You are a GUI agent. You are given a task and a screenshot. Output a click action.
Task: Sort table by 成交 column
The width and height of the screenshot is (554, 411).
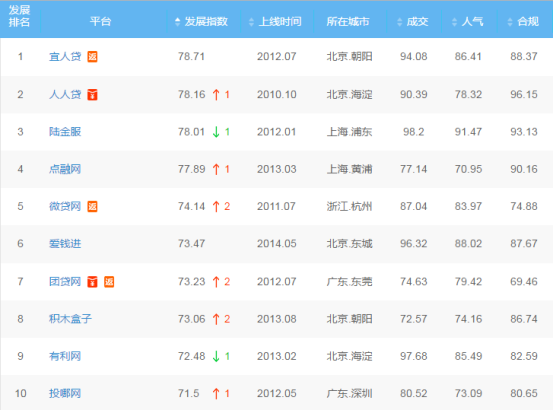pos(413,22)
